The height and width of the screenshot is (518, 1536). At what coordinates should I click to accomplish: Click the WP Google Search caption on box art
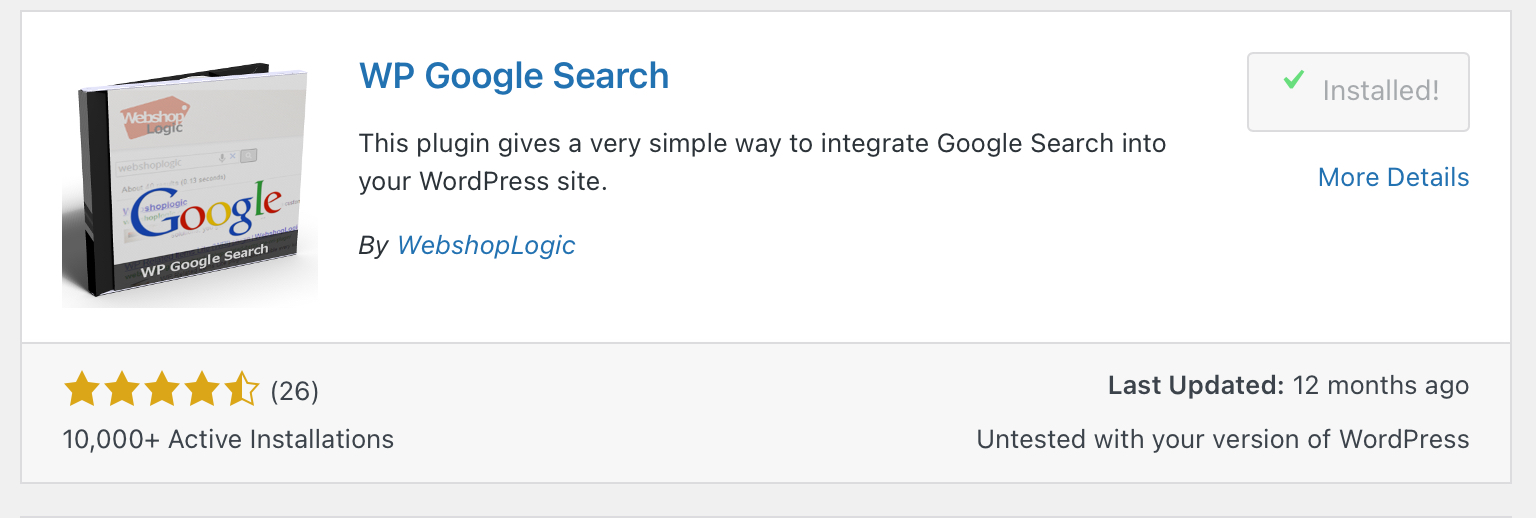click(204, 263)
